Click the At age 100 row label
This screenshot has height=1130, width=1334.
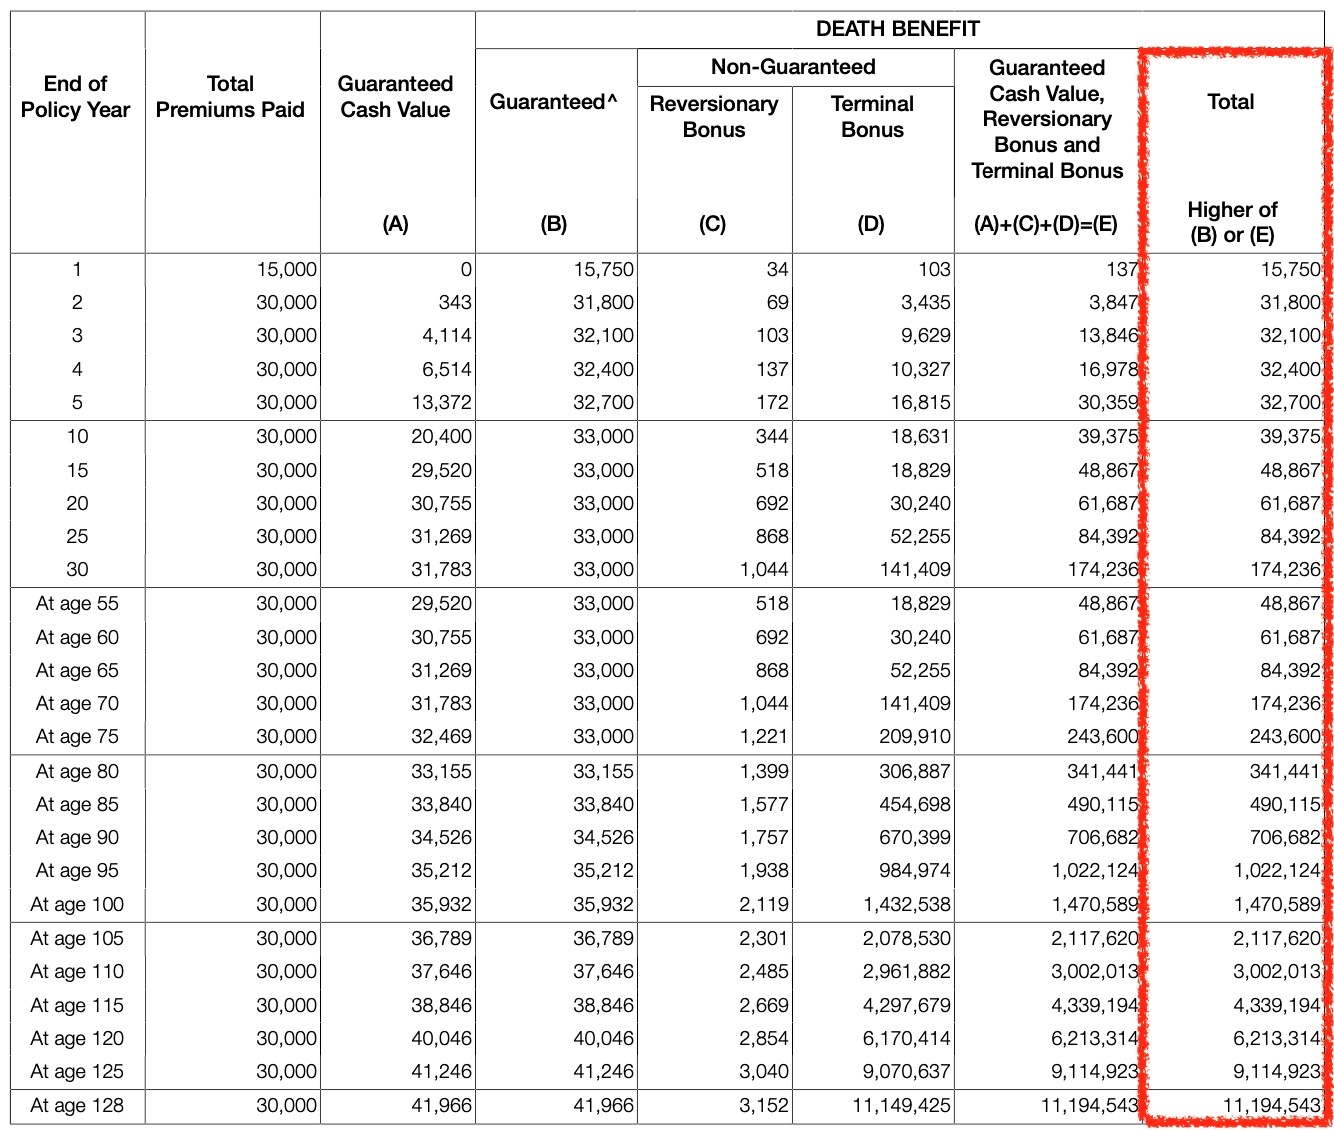click(77, 905)
